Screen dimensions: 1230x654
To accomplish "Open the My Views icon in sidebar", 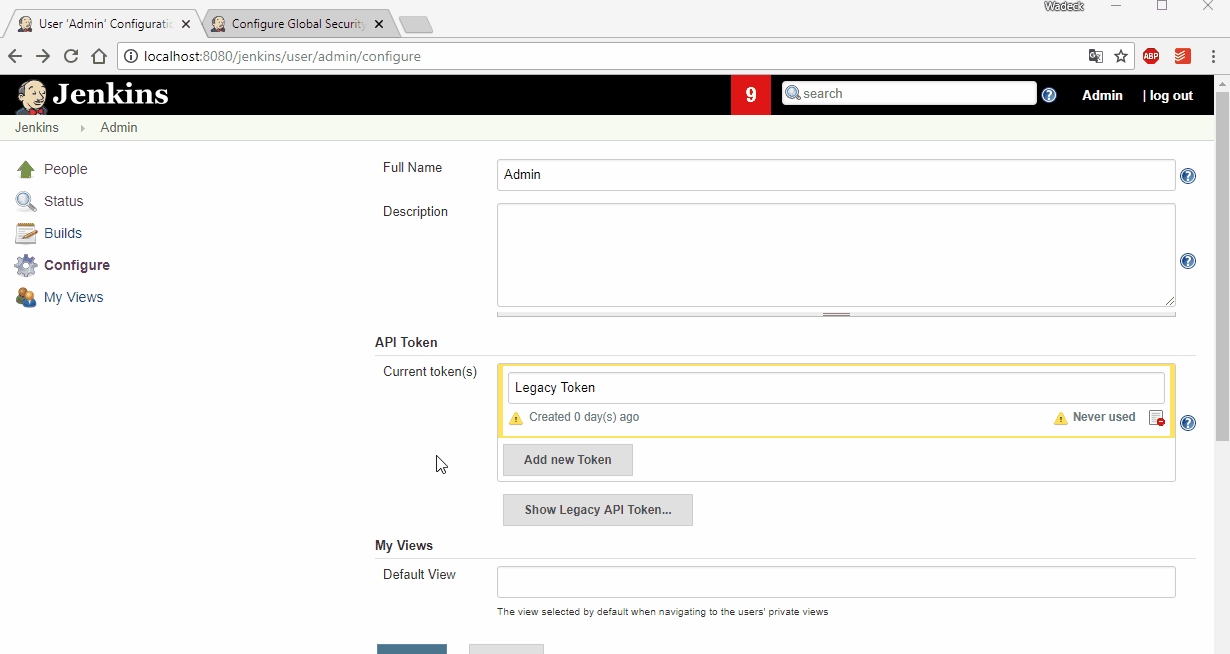I will 26,297.
